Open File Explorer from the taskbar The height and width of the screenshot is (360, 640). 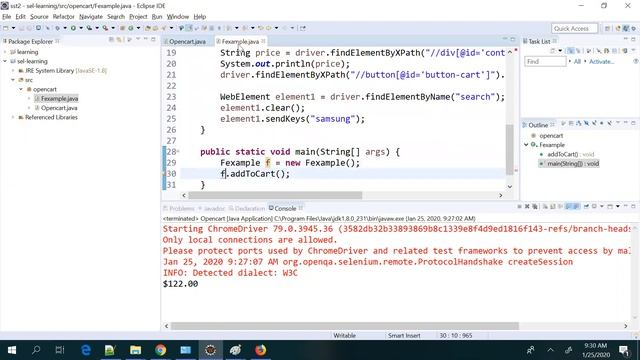[135, 350]
